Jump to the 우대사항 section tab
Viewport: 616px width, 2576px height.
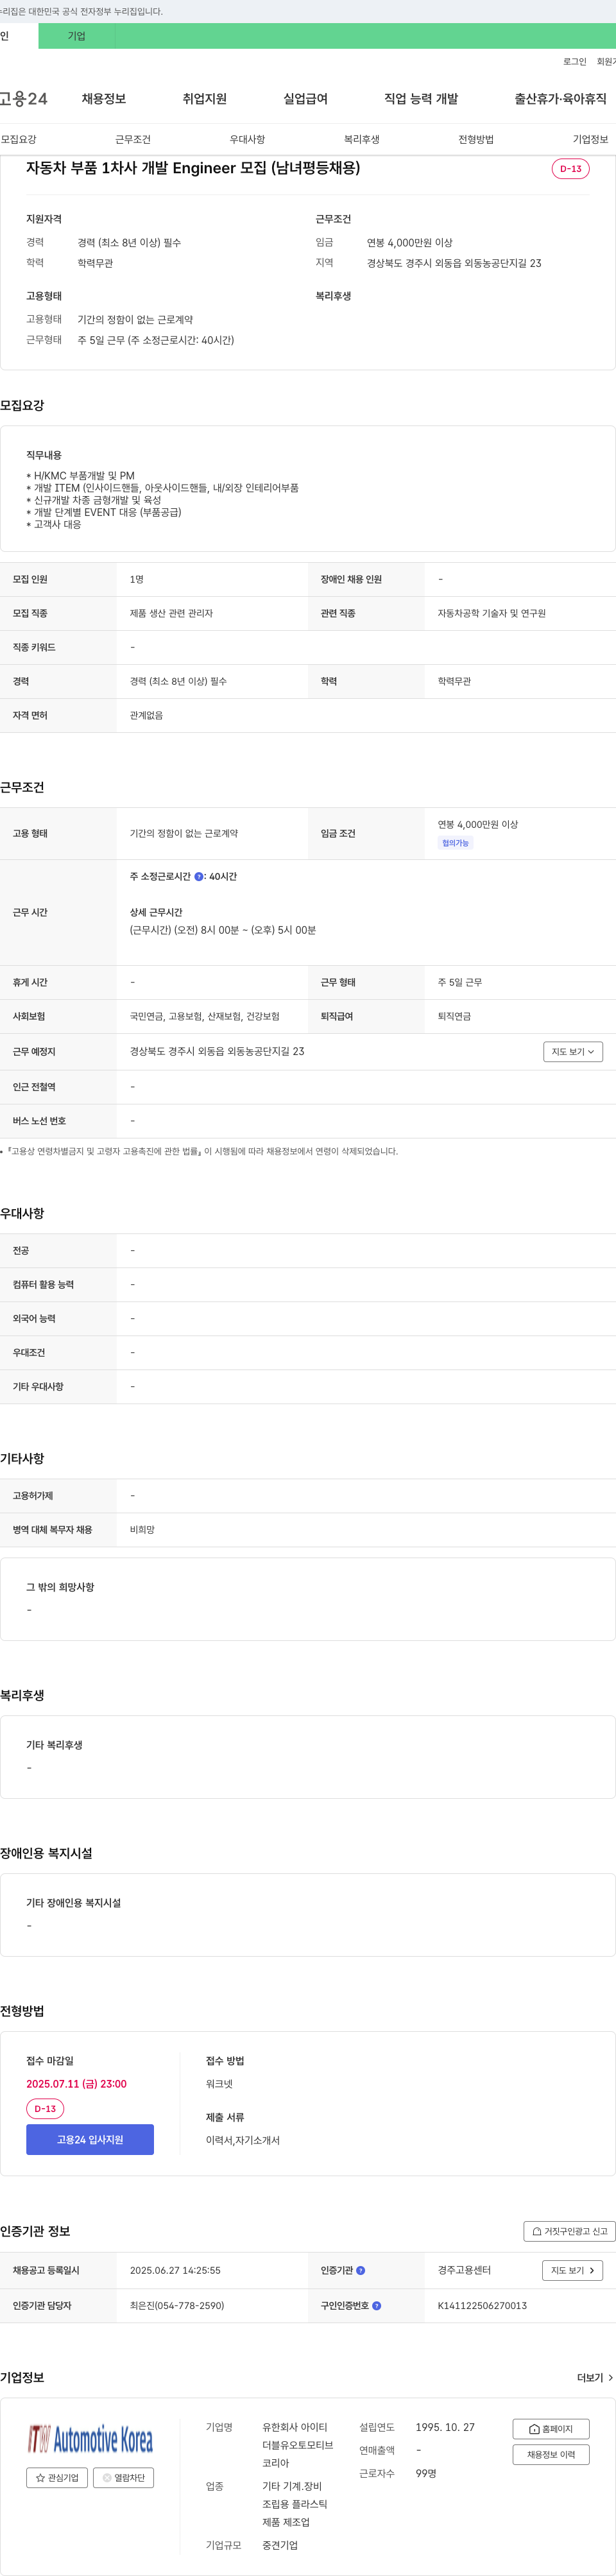pyautogui.click(x=247, y=139)
